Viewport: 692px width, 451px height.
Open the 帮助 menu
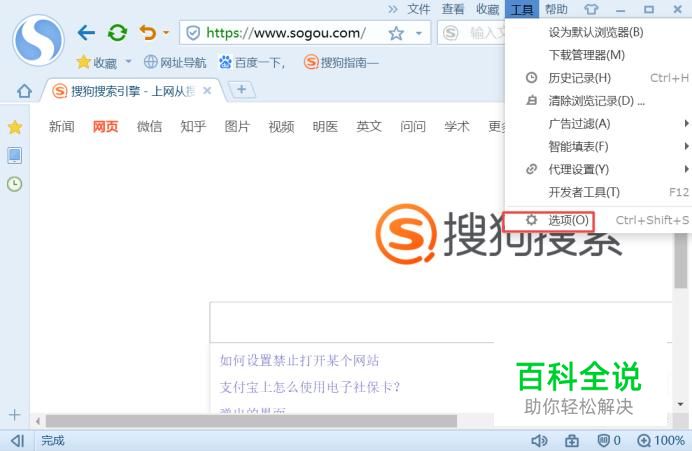(x=556, y=9)
